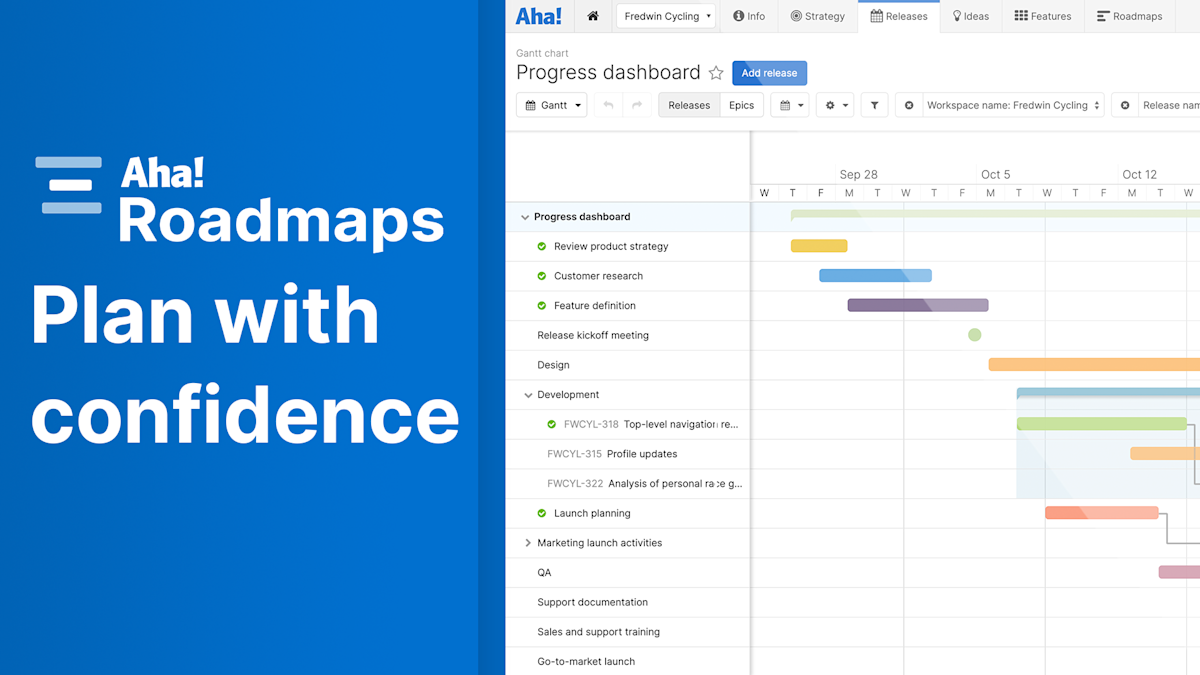Click the filter funnel icon
This screenshot has height=675, width=1200.
[874, 104]
